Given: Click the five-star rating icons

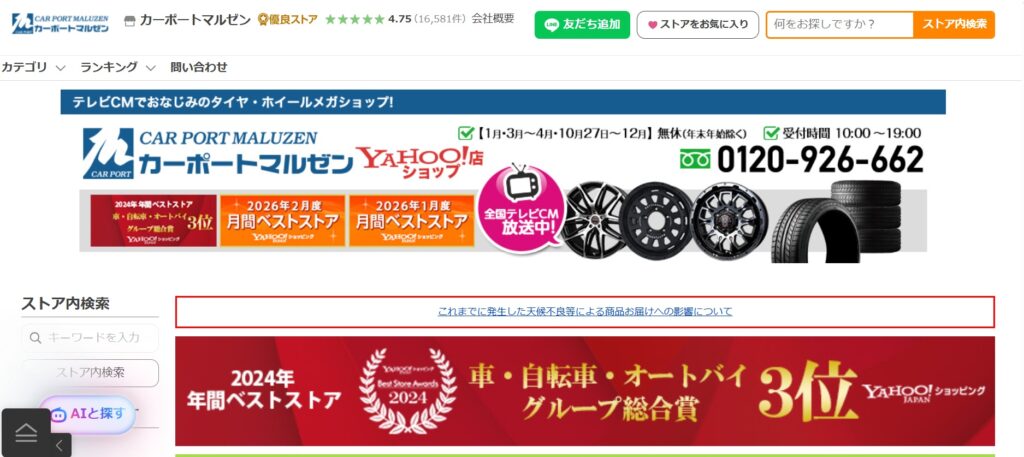Looking at the screenshot, I should coord(355,20).
